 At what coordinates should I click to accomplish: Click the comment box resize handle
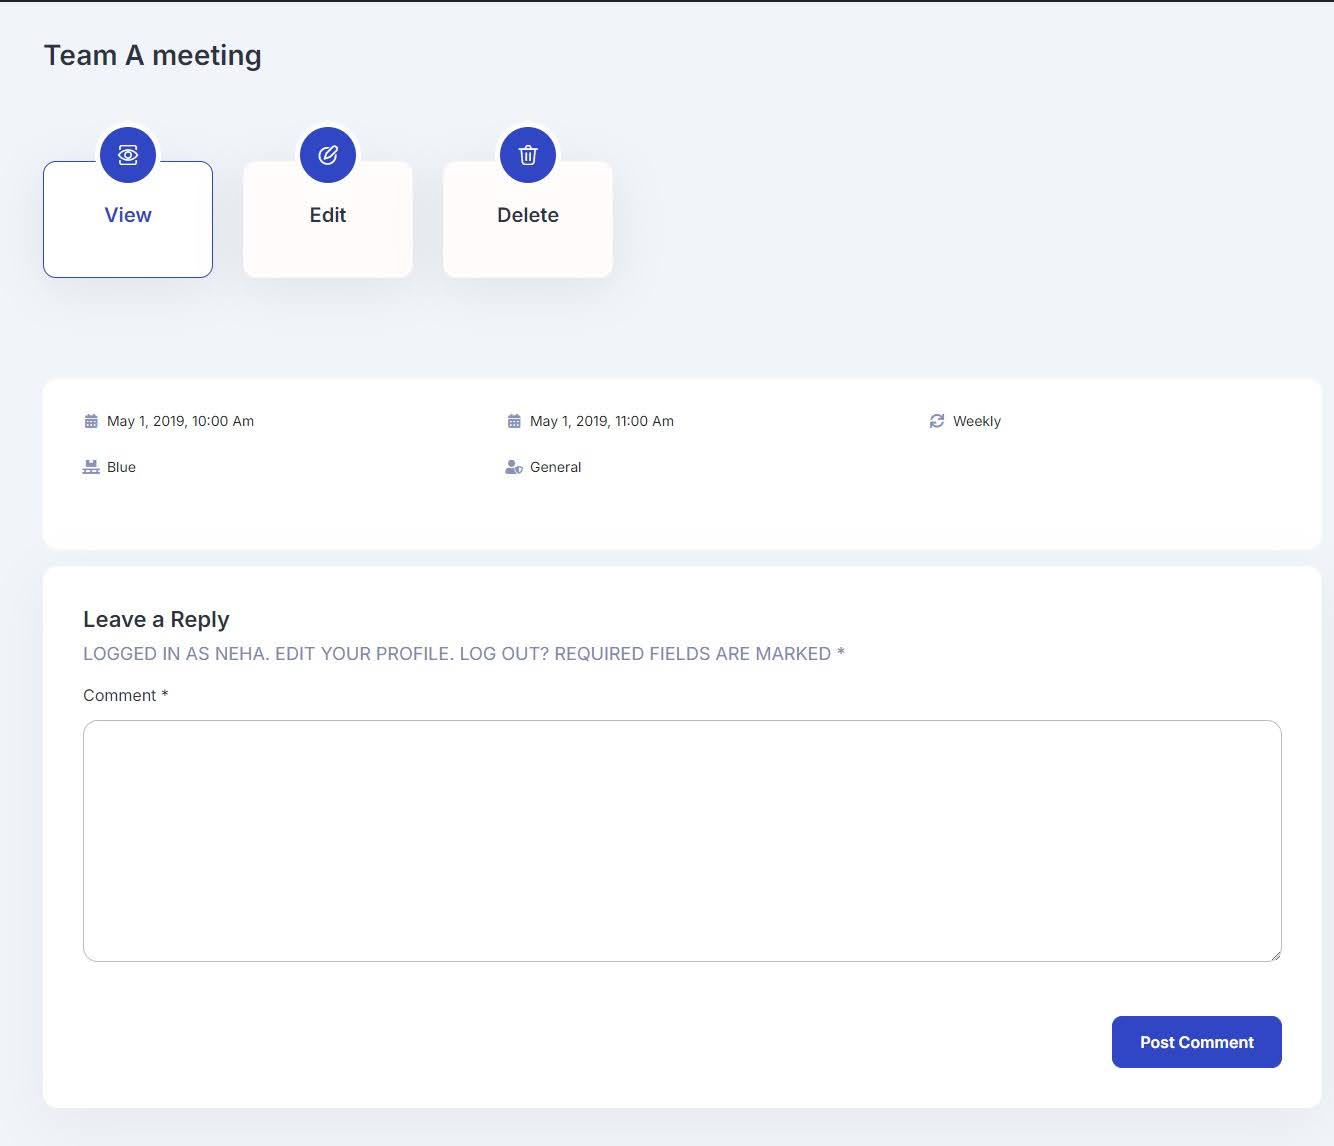point(1275,955)
